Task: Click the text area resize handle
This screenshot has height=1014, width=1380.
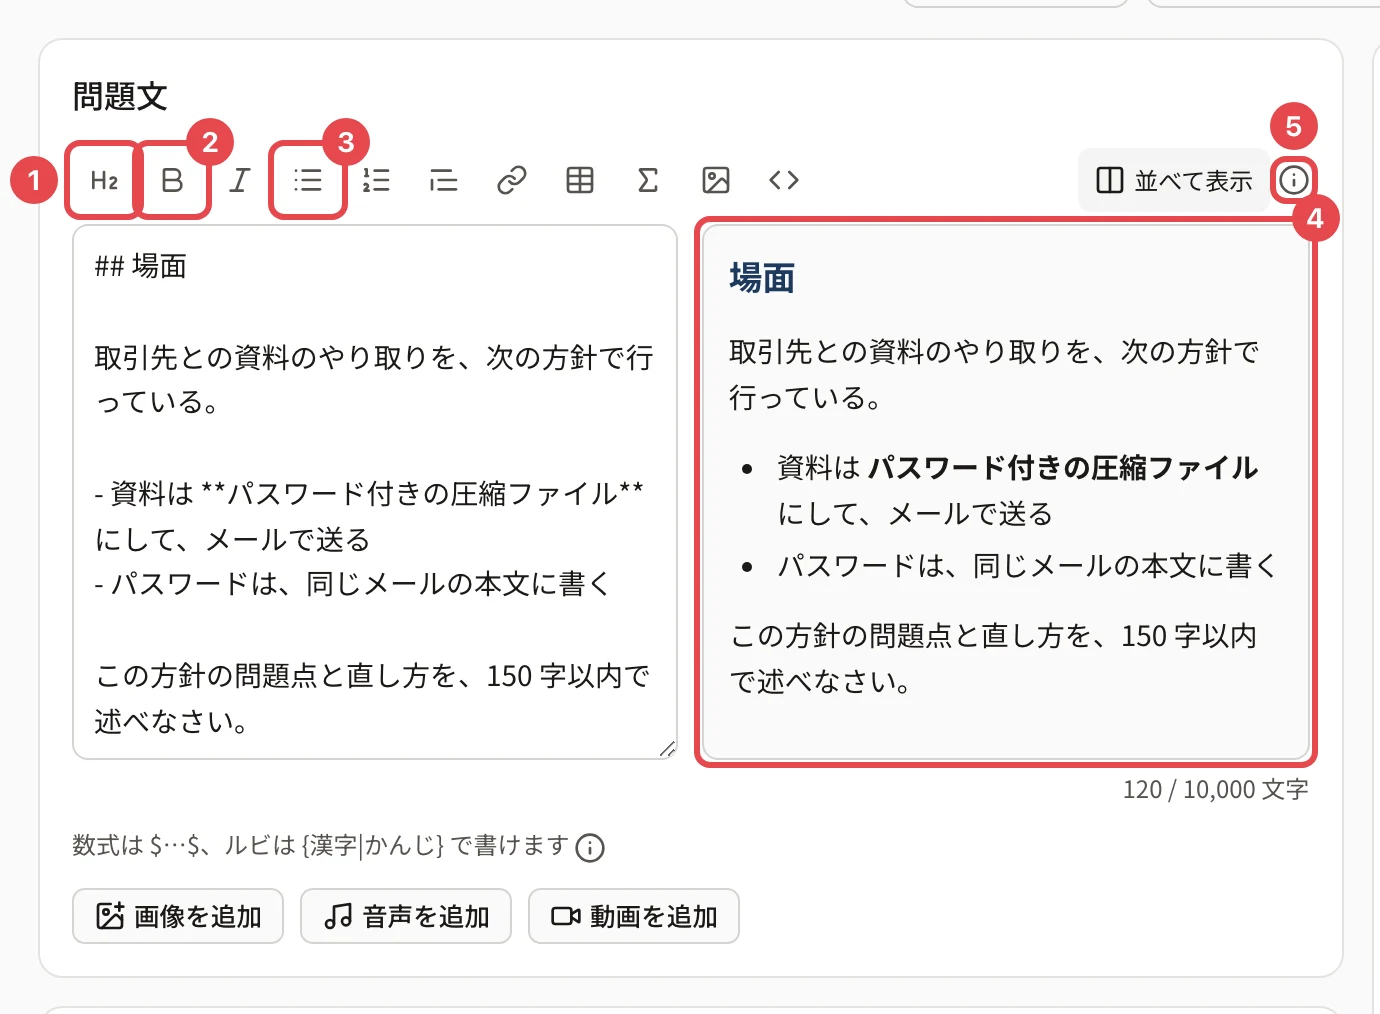Action: coord(667,749)
